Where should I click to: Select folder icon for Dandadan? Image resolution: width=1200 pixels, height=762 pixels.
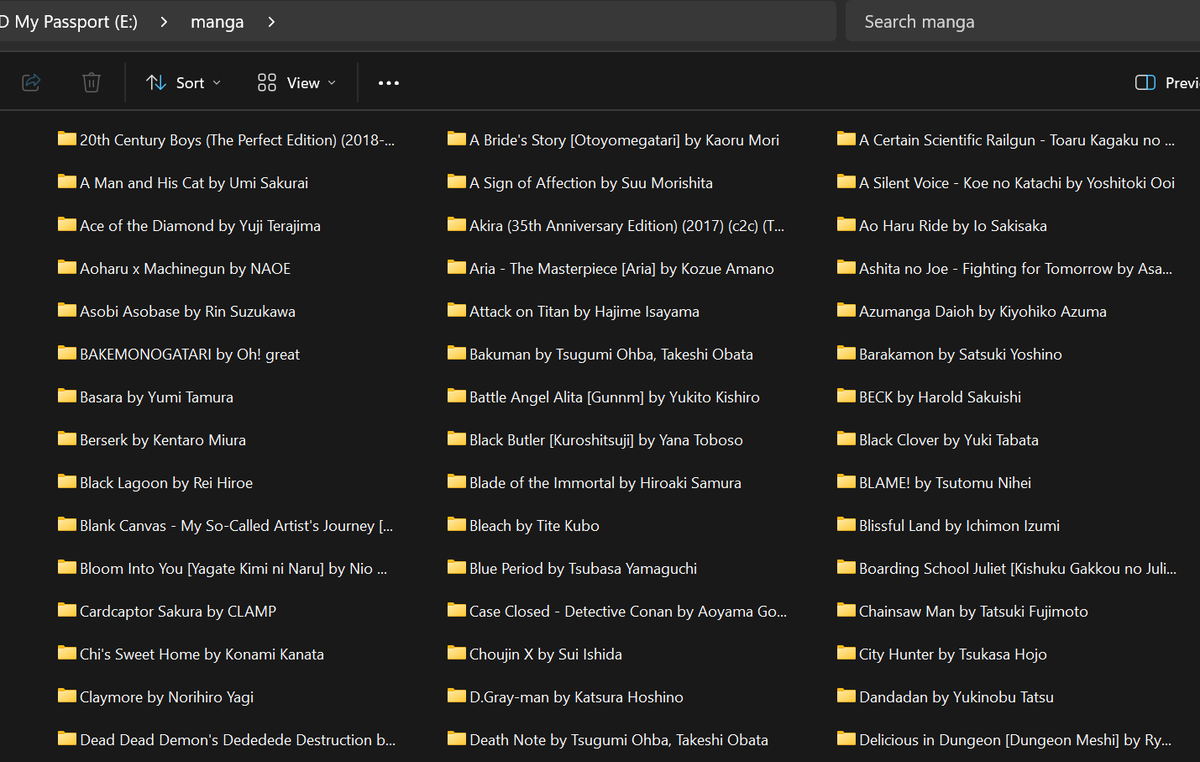pyautogui.click(x=846, y=698)
